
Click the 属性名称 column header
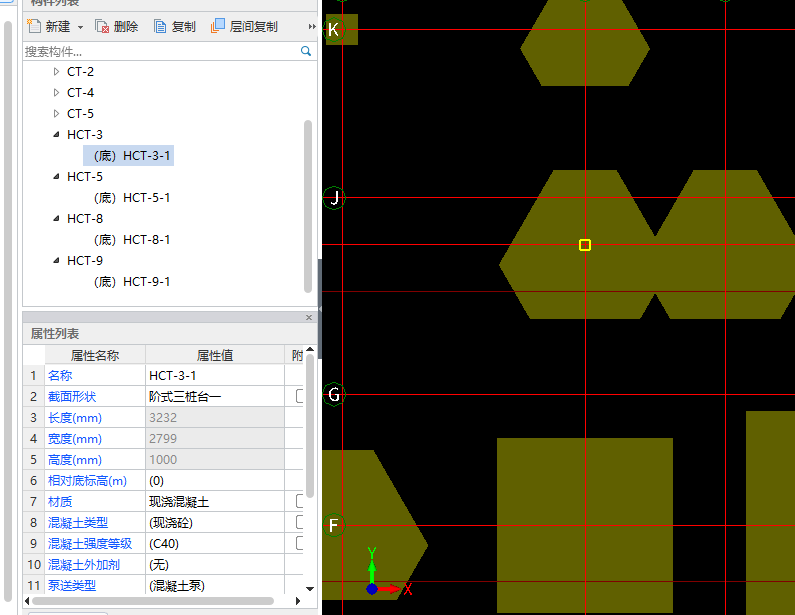[x=95, y=355]
